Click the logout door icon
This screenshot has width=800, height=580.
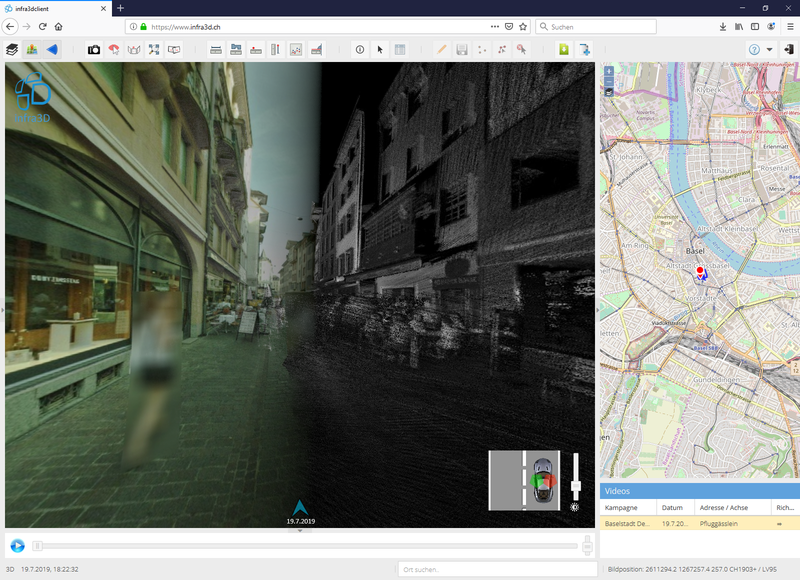(x=790, y=49)
